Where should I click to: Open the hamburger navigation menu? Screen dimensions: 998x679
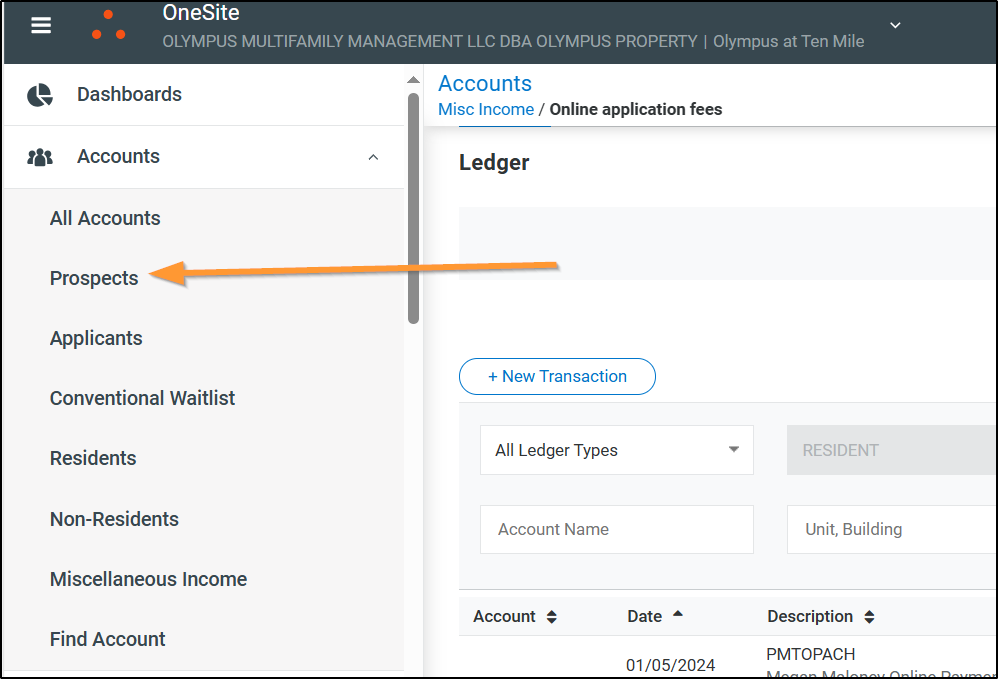click(41, 26)
